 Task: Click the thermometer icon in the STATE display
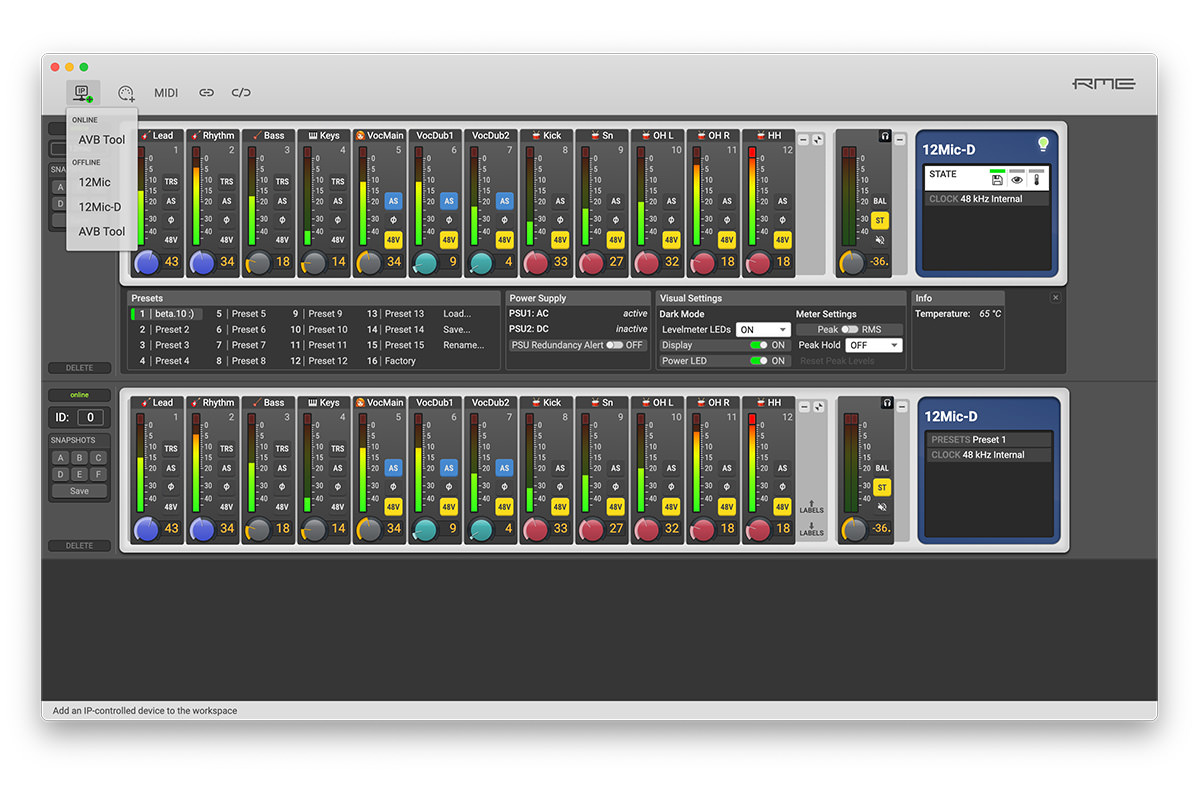[1037, 179]
